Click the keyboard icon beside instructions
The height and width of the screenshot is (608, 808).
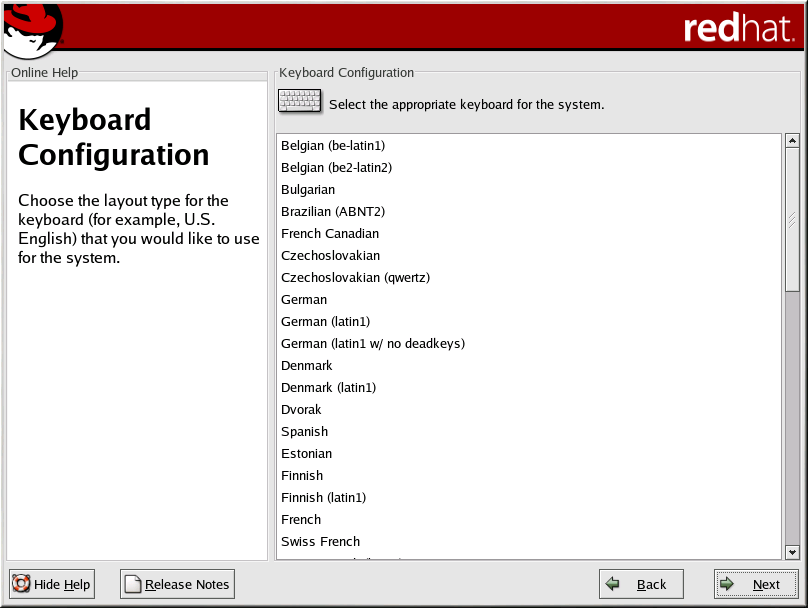299,102
